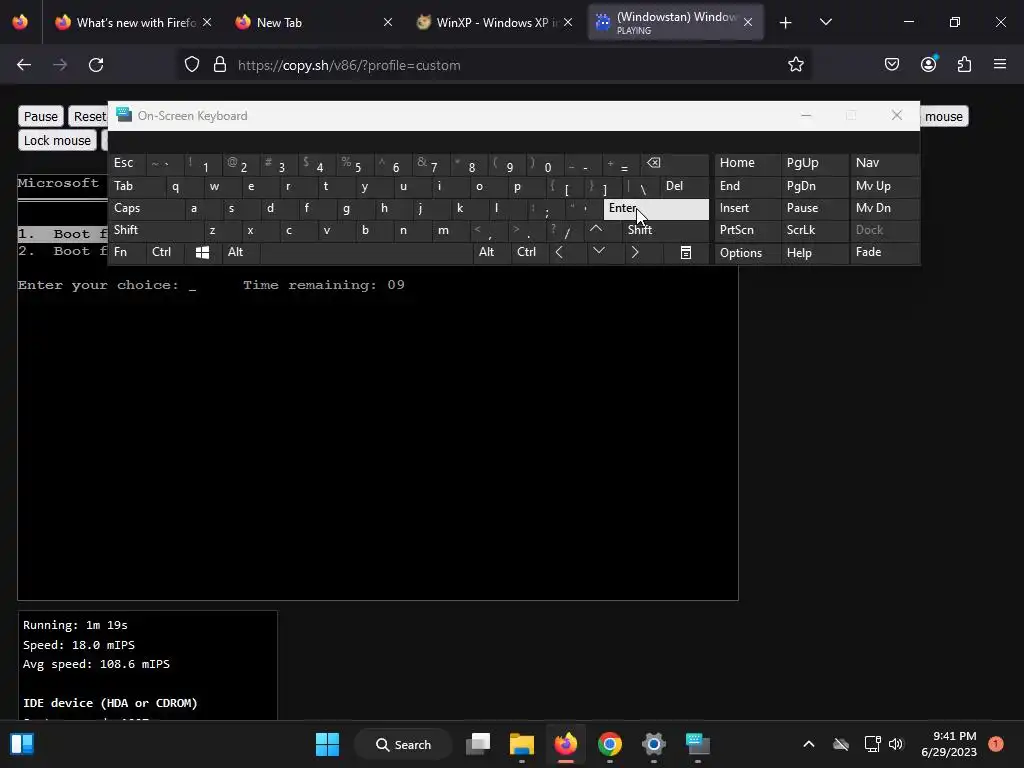Screen dimensions: 1024x768
Task: Open the Firefox account icon
Action: point(929,64)
